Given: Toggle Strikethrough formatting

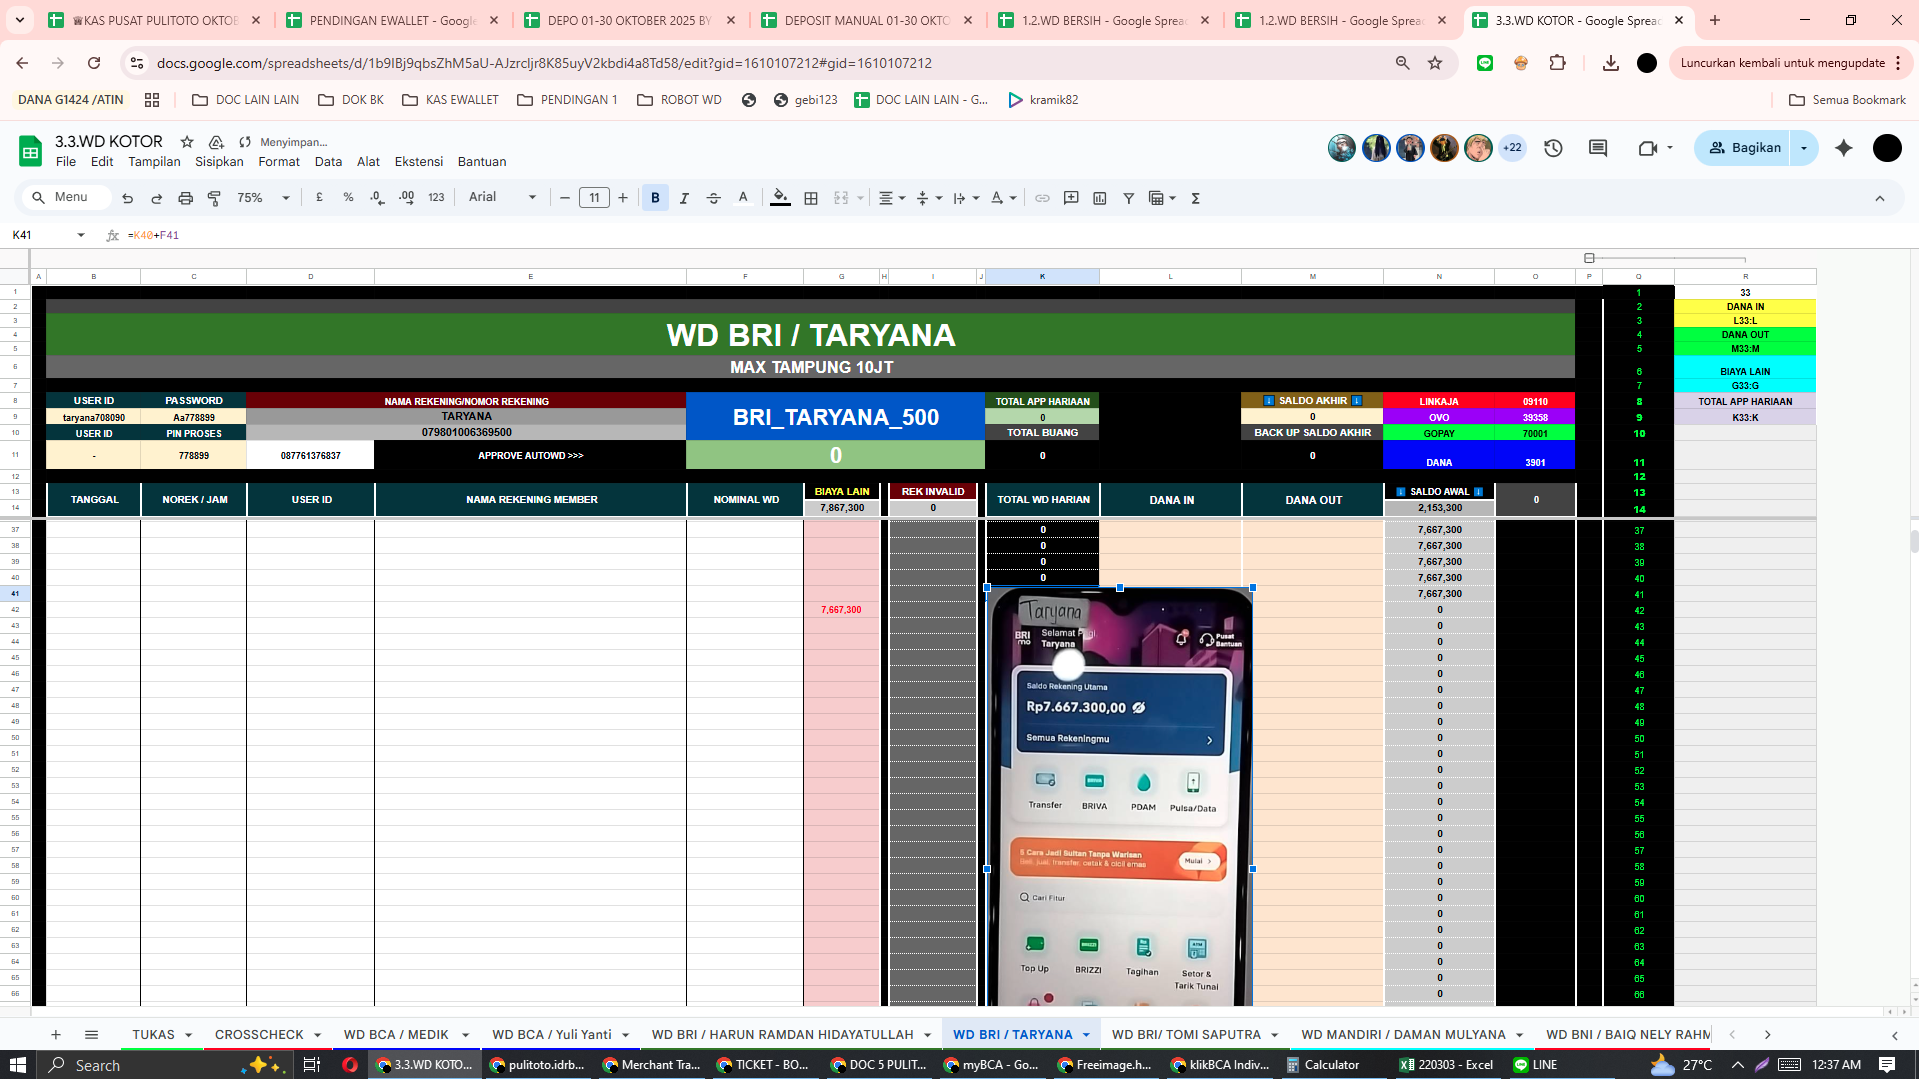Looking at the screenshot, I should pos(713,198).
